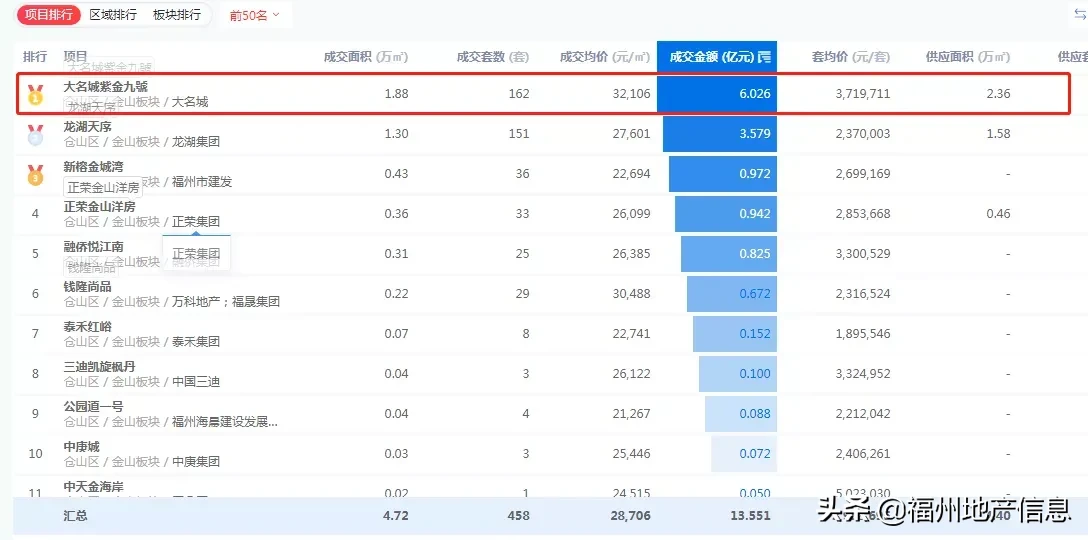Click the 0.942 成交金额 bar

(726, 214)
